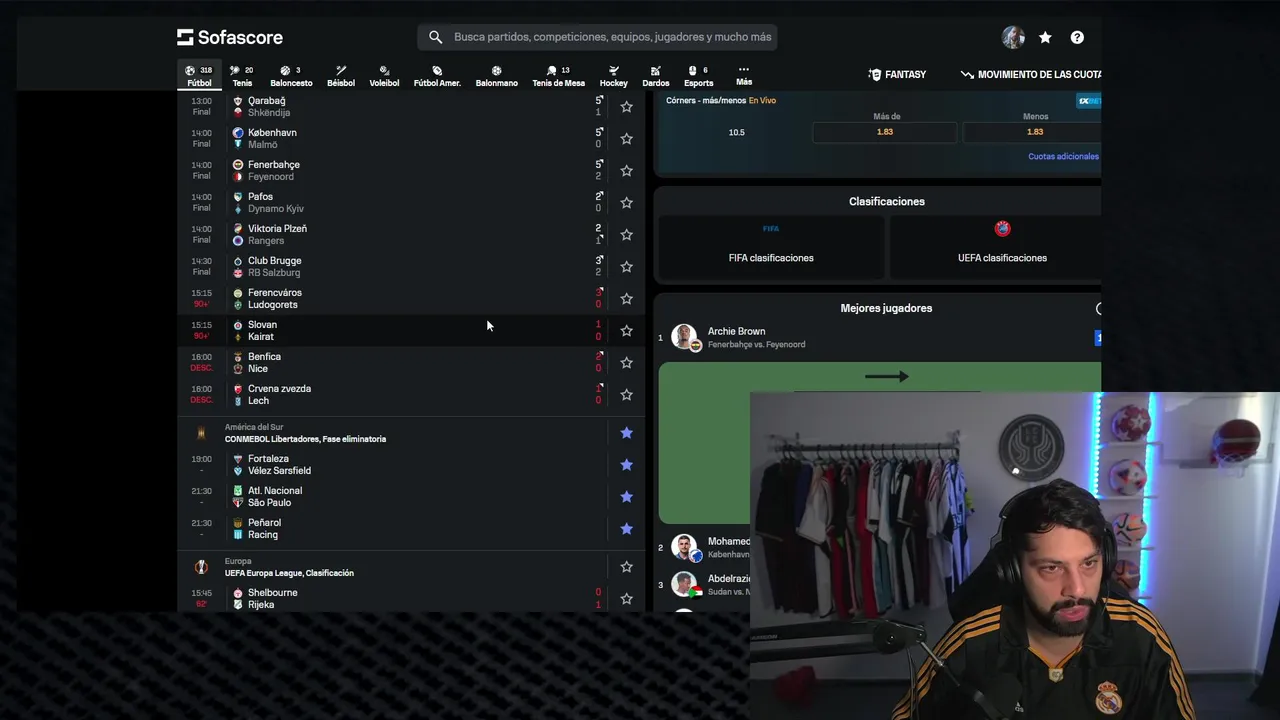Click the 1x bookmaker logo badge
This screenshot has height=720, width=1280.
[x=1089, y=101]
